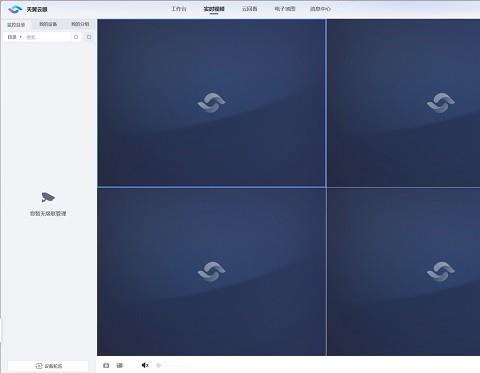Click inside the device search input field
Screen dimensions: 480x373
point(48,37)
